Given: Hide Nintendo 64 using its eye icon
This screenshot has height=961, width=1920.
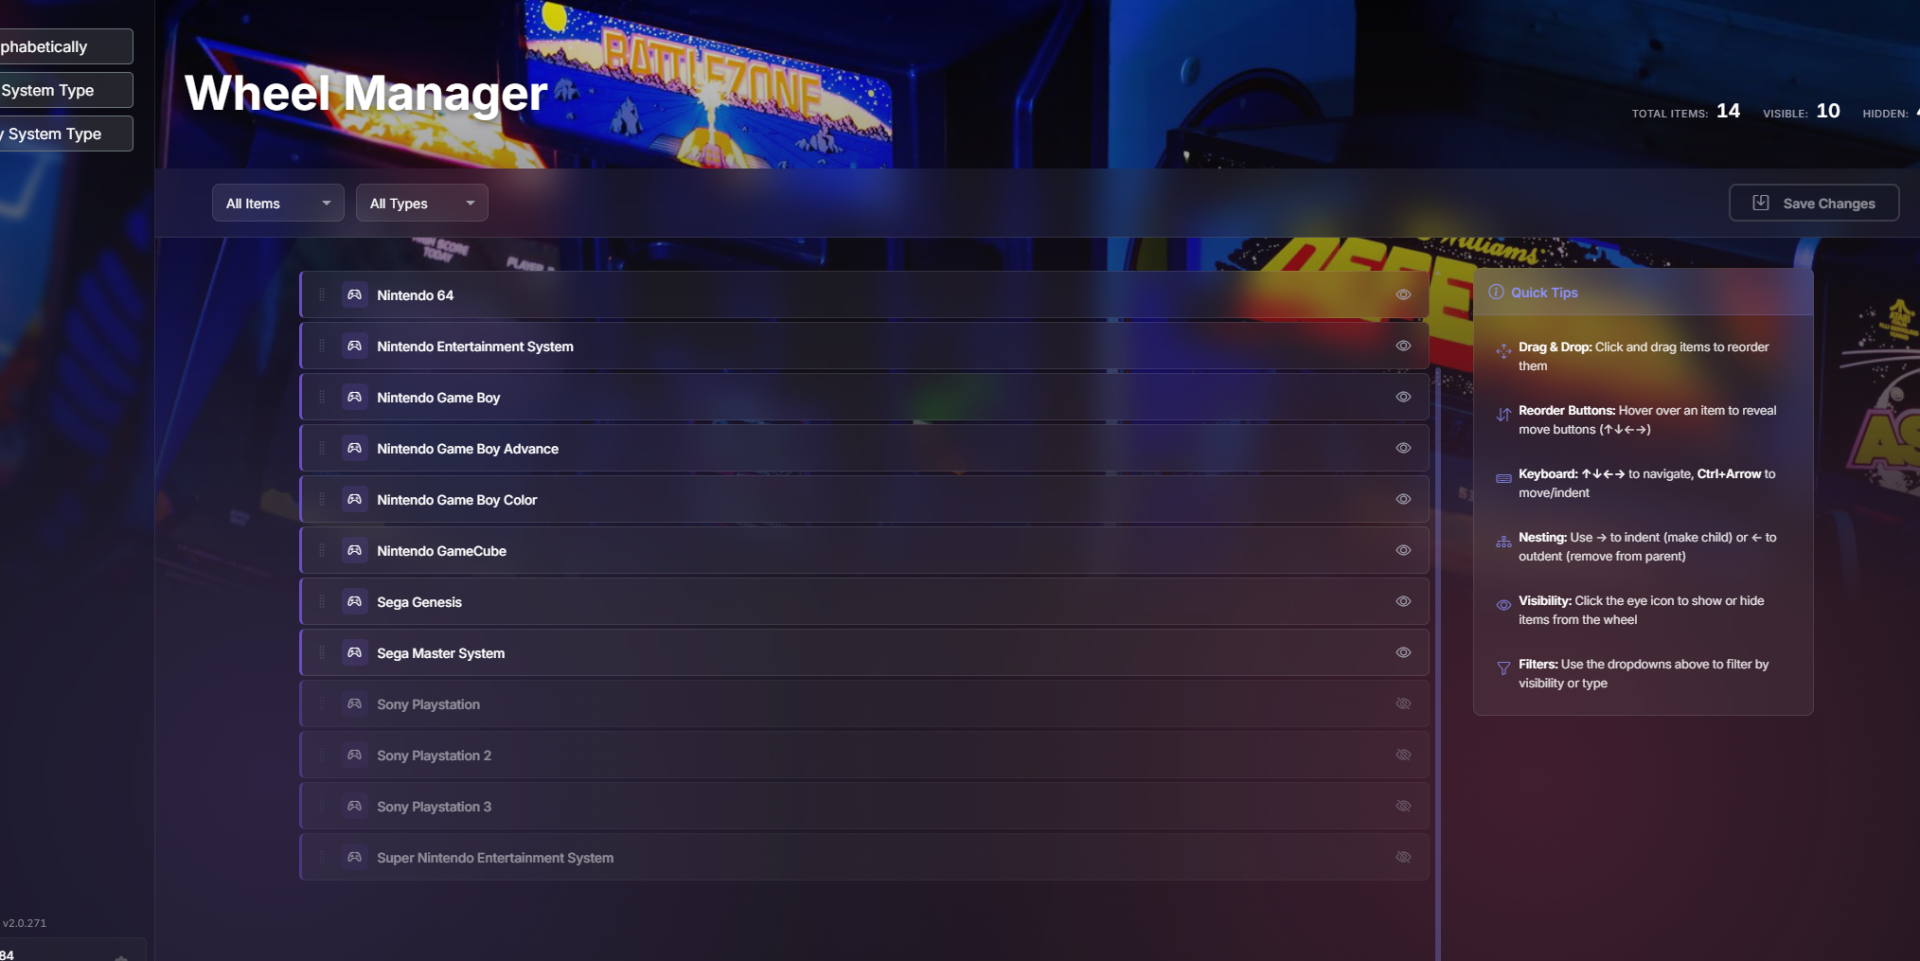Looking at the screenshot, I should (1403, 295).
